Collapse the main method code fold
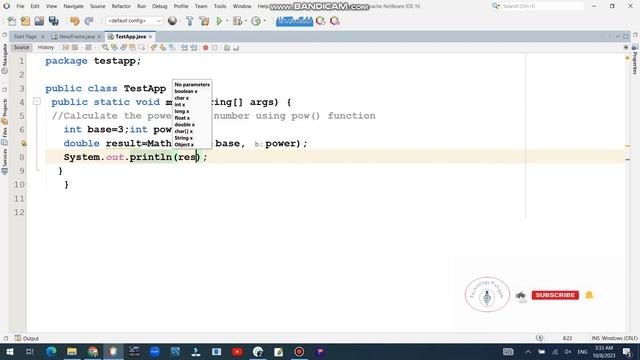 point(37,101)
